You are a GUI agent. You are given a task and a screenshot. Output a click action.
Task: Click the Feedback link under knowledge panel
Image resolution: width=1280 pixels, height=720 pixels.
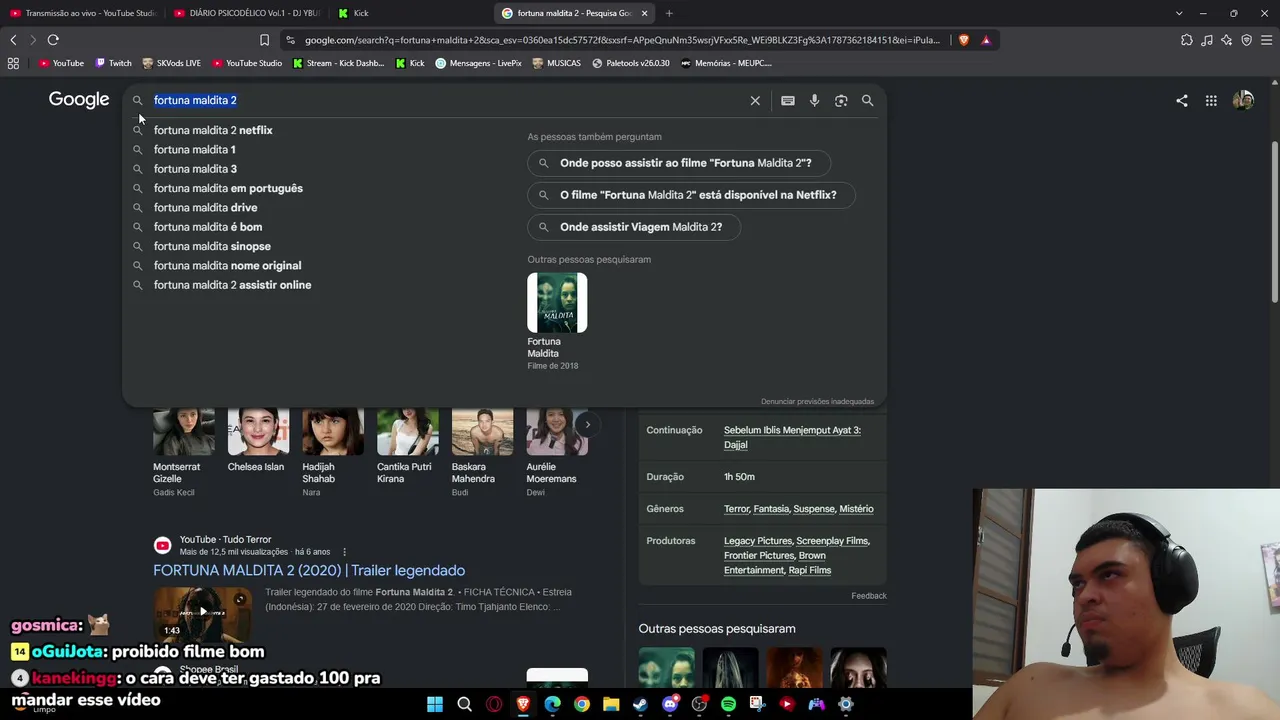(869, 596)
